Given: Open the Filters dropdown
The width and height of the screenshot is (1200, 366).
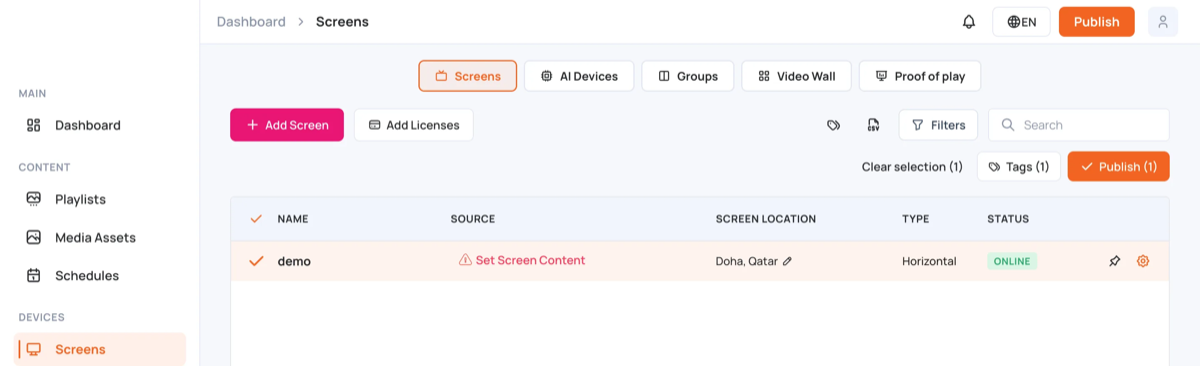Looking at the screenshot, I should pos(938,125).
